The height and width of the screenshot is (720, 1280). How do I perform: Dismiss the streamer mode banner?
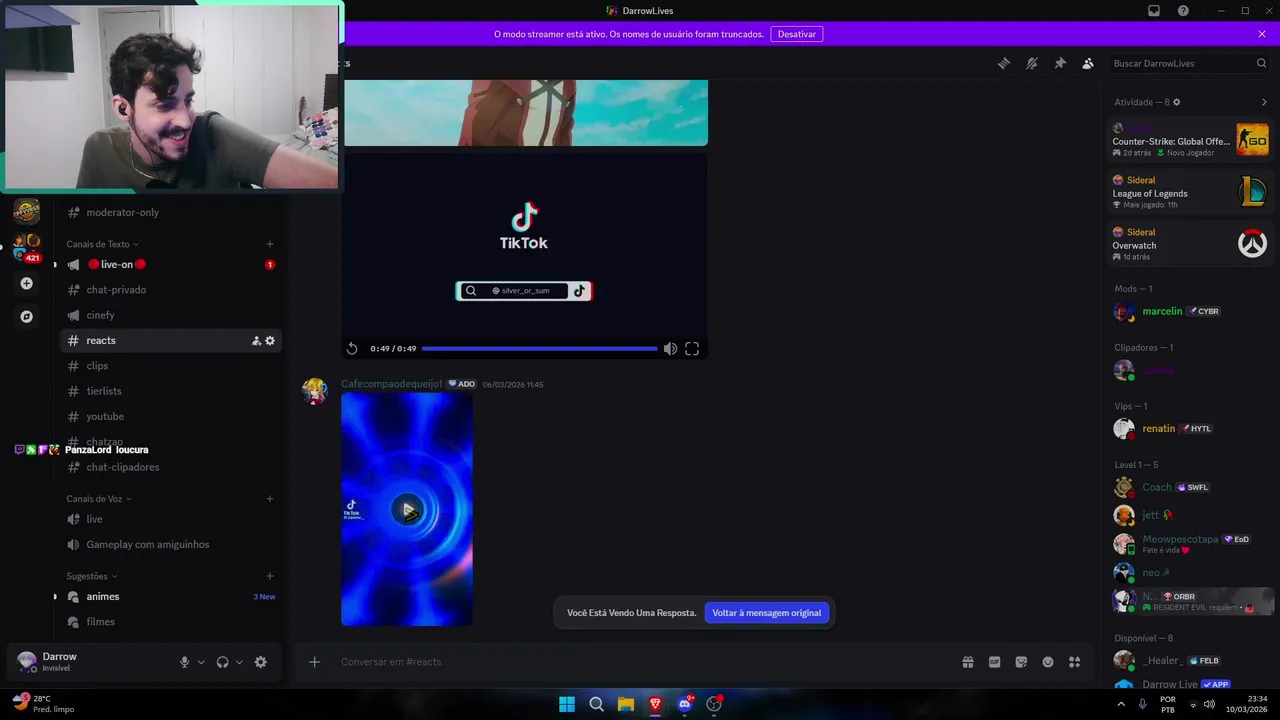tap(1262, 34)
